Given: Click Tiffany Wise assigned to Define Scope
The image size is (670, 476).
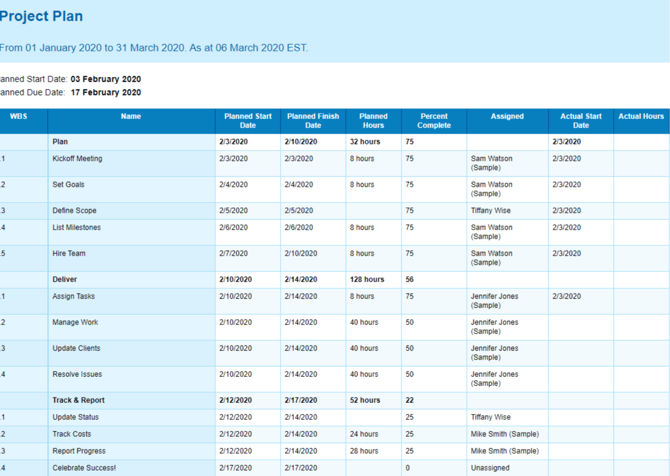Looking at the screenshot, I should (491, 211).
